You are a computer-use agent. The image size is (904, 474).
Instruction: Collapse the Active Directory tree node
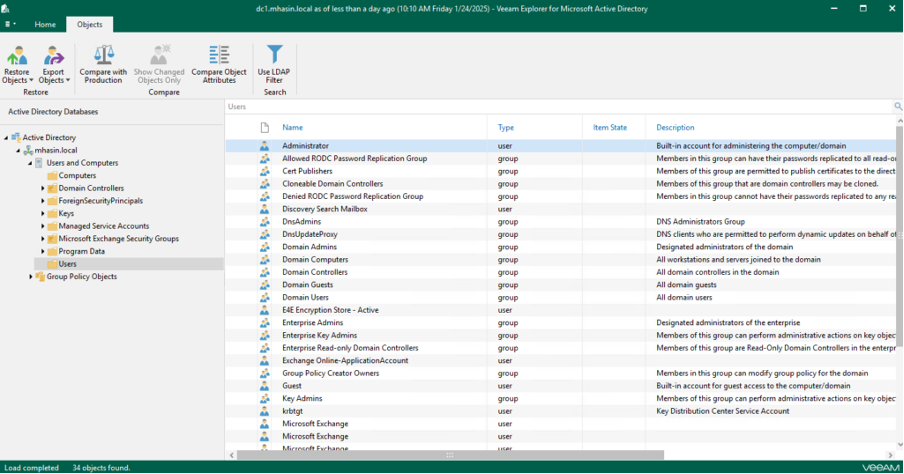[6, 138]
